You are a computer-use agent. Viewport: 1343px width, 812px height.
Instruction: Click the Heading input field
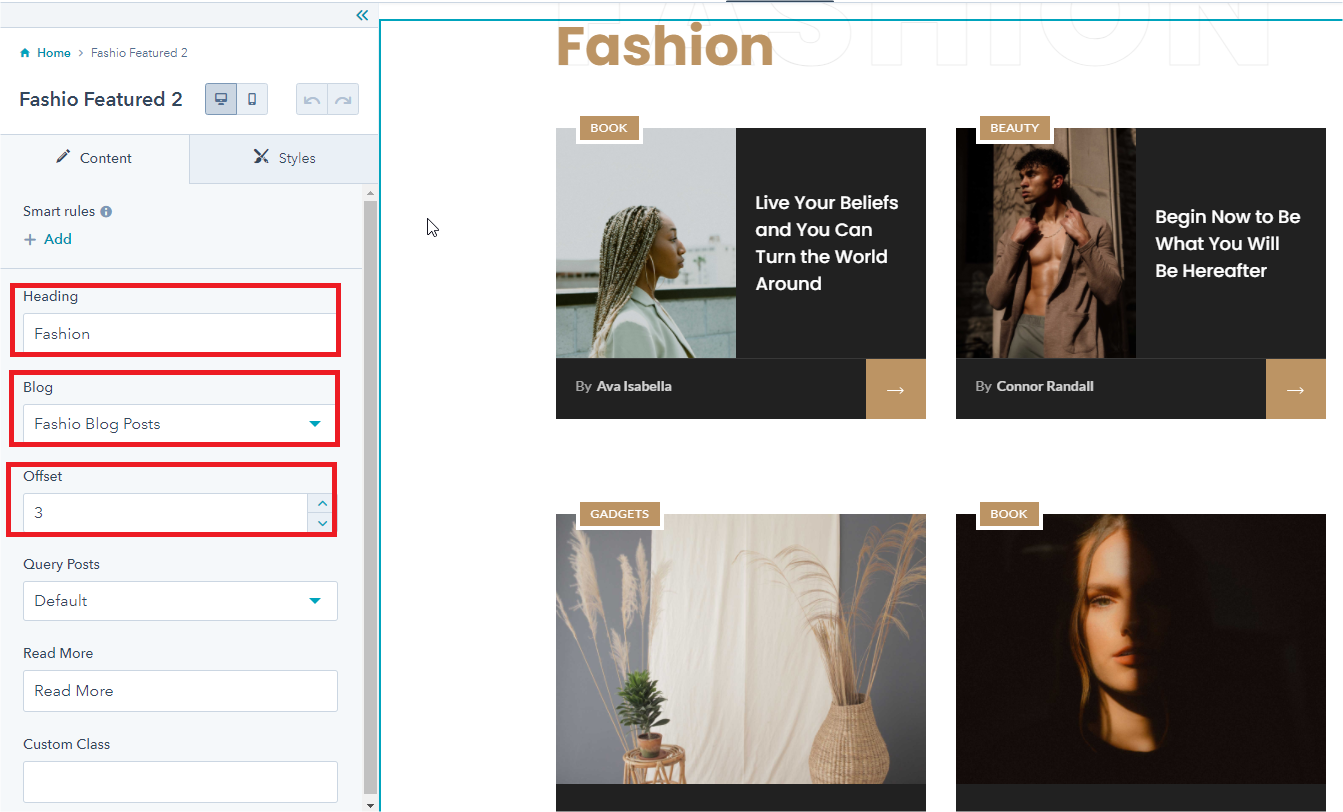pos(180,333)
